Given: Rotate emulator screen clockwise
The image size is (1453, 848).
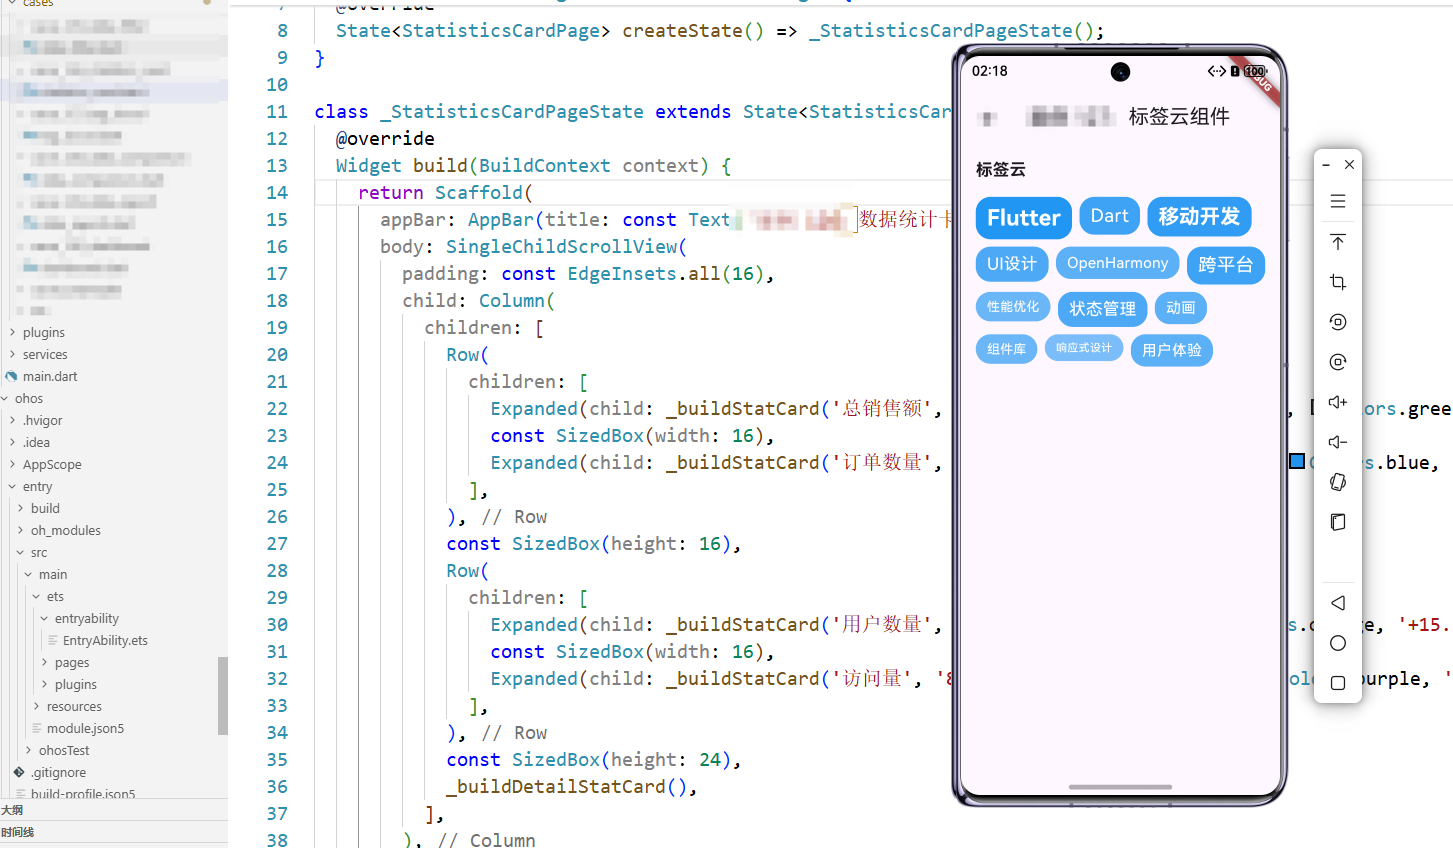Looking at the screenshot, I should (x=1338, y=362).
